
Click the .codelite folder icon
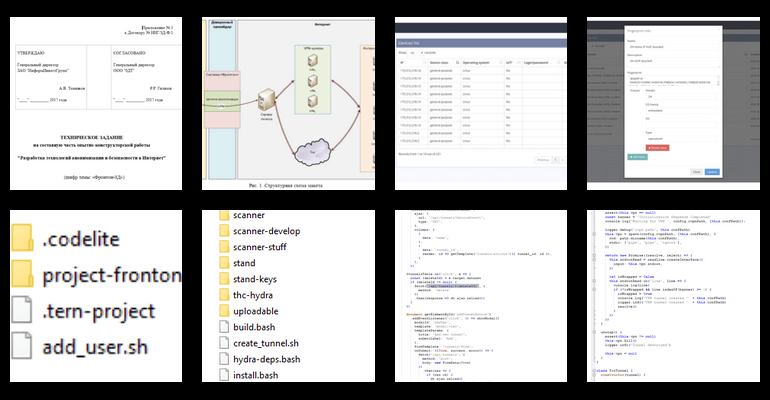(22, 238)
